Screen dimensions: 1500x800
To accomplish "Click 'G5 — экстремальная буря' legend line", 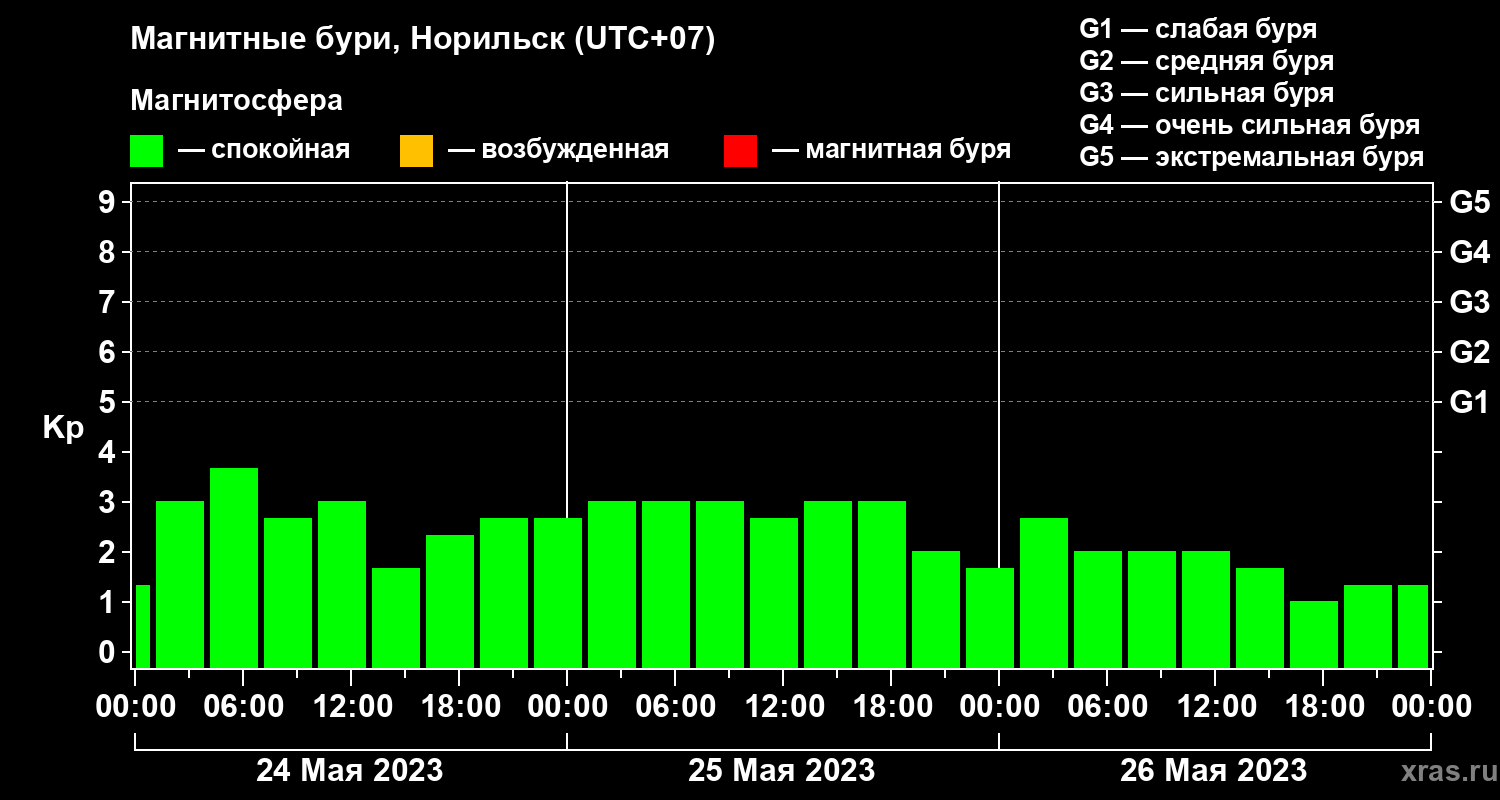I will tap(1251, 158).
